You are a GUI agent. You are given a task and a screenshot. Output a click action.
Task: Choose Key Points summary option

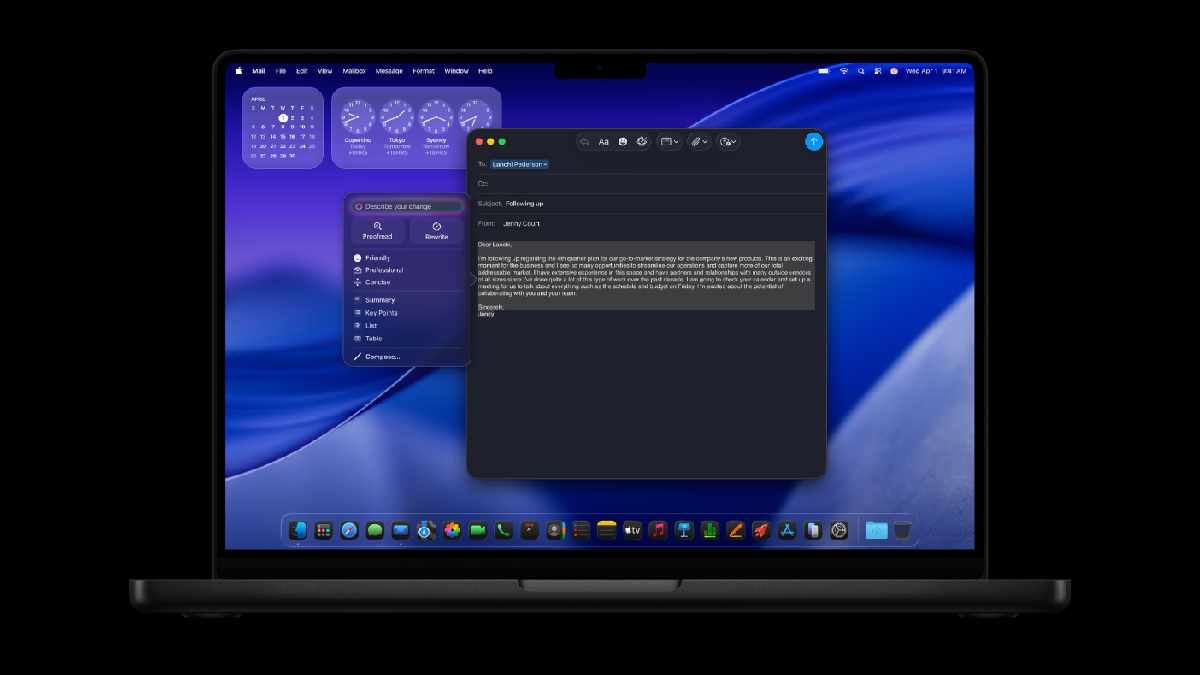point(380,313)
